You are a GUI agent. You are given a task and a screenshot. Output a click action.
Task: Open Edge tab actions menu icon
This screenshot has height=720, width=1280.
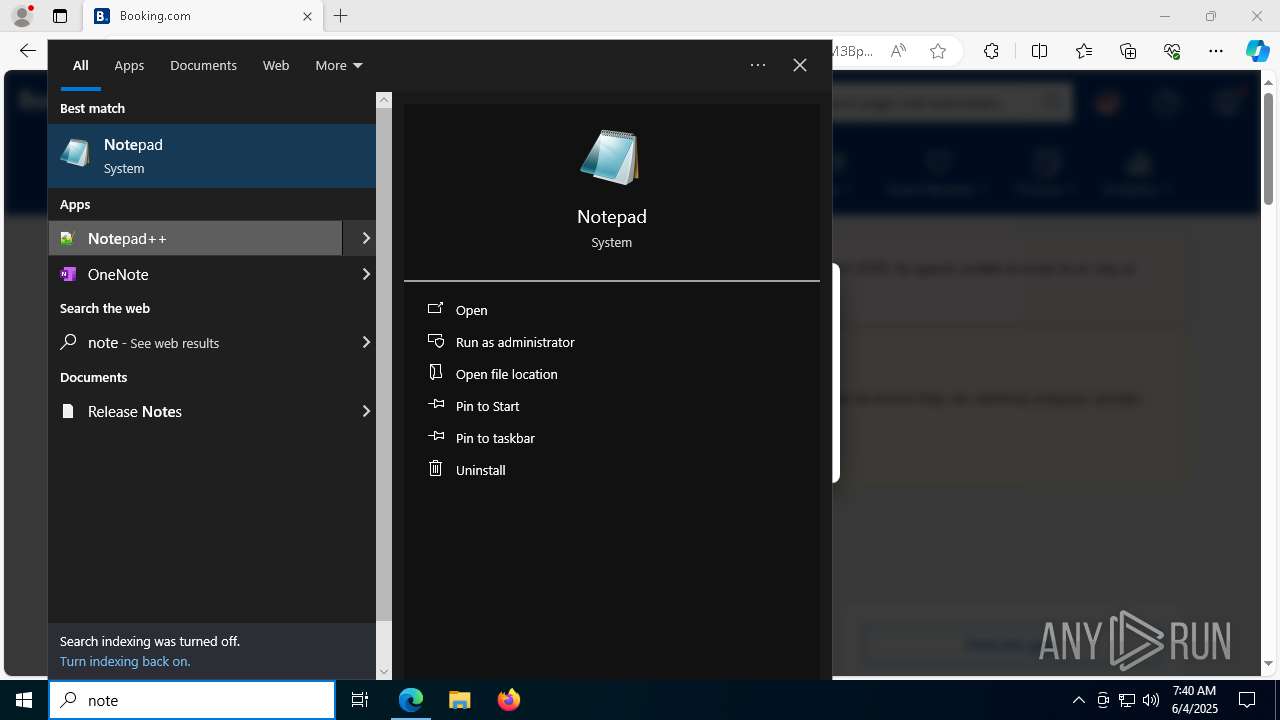[x=60, y=16]
